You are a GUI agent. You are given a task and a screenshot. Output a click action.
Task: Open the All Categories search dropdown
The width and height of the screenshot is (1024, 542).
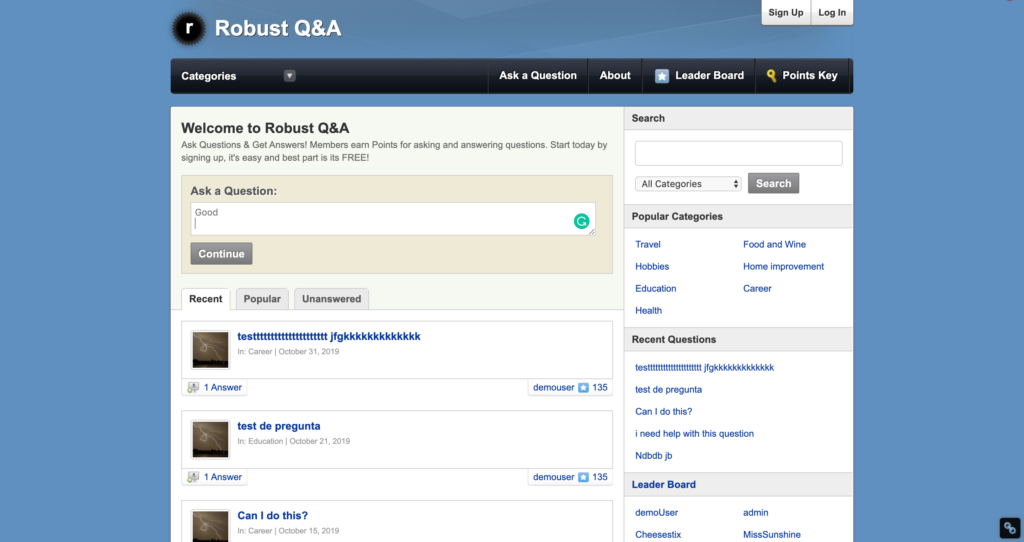click(x=688, y=184)
